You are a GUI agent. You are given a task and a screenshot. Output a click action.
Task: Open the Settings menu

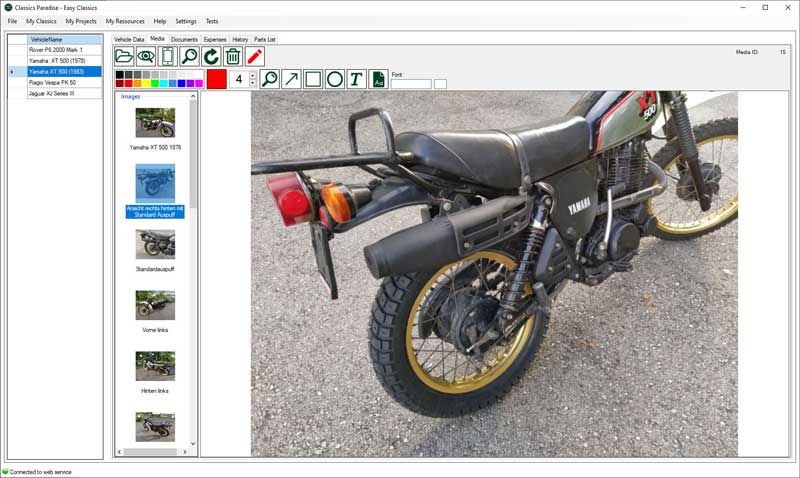pos(186,21)
